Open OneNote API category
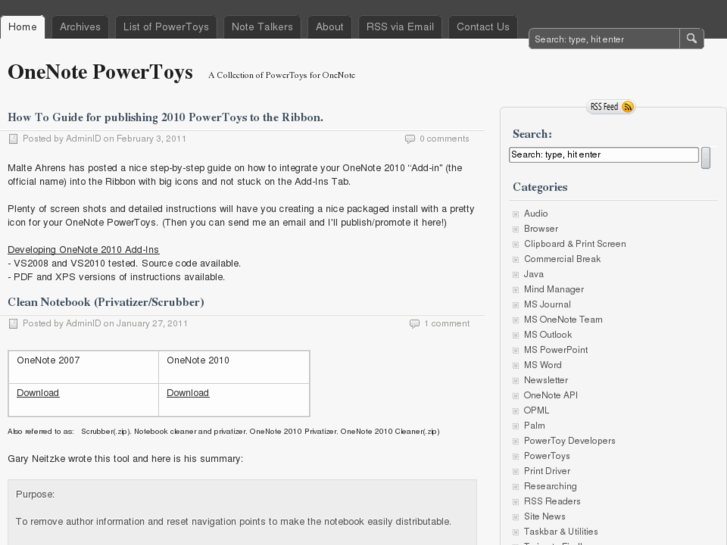Screen dimensions: 727x545 click(550, 395)
